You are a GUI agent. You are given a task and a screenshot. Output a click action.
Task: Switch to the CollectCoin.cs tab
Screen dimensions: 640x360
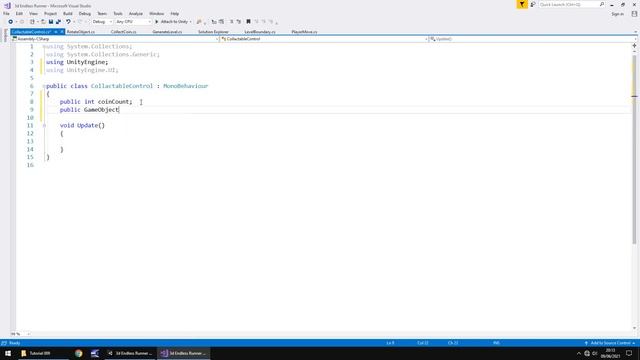tap(123, 32)
